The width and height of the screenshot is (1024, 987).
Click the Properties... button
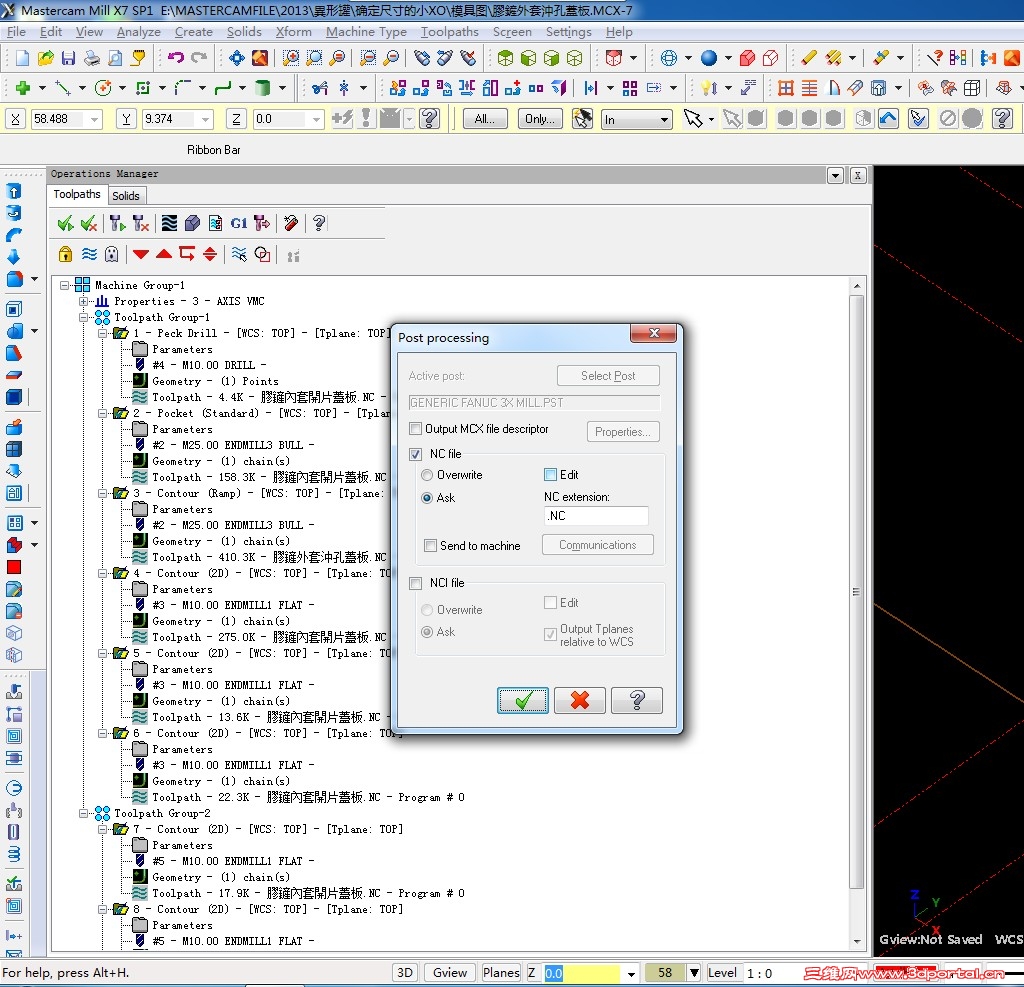[x=622, y=432]
